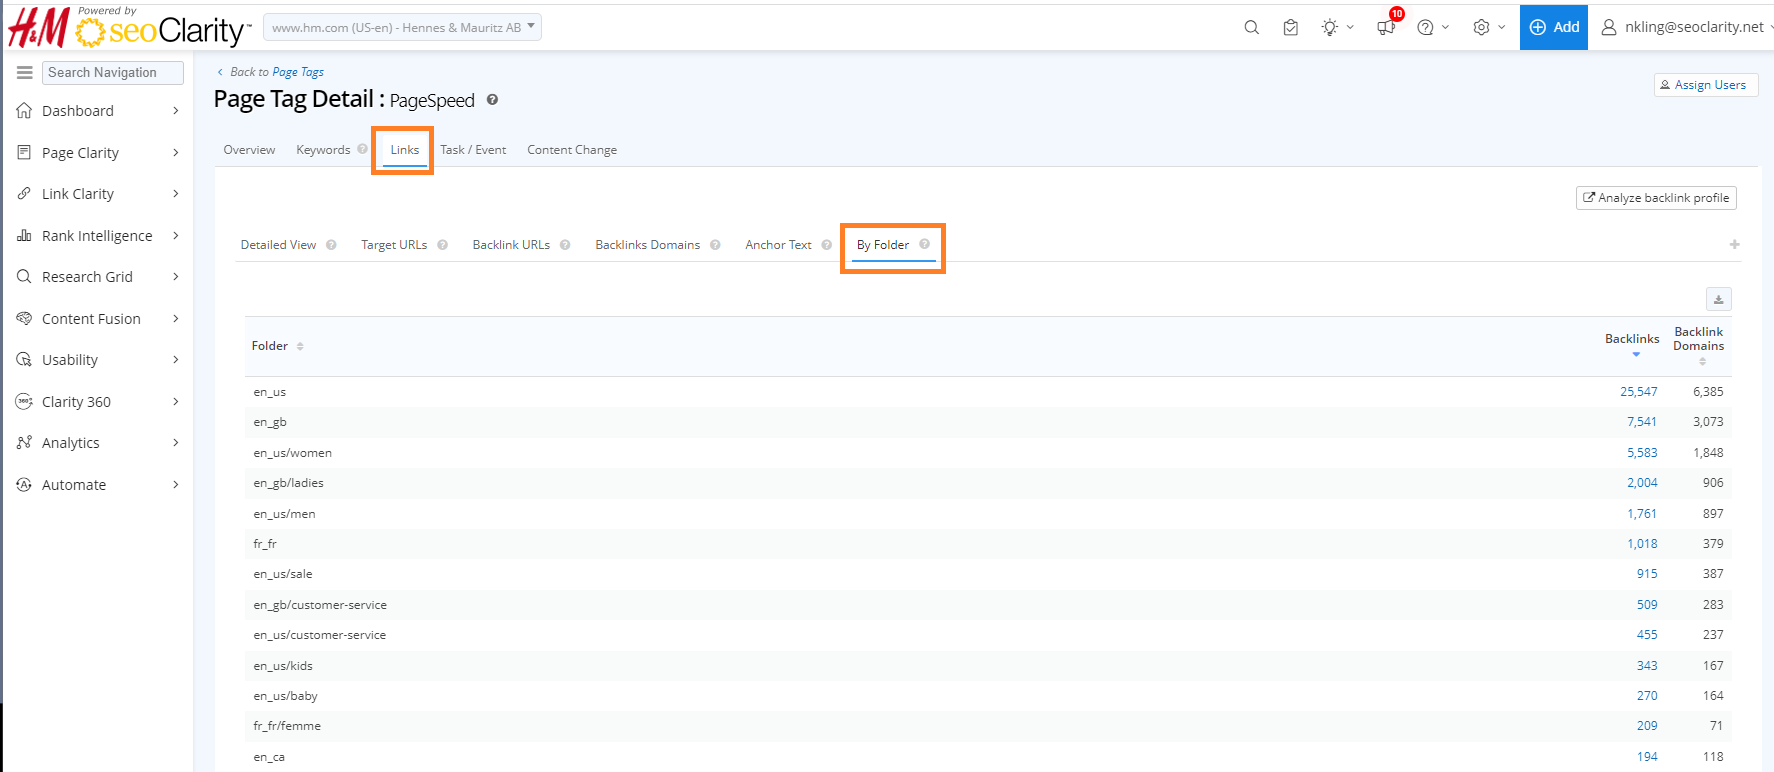This screenshot has width=1774, height=772.
Task: Click the Search Navigation input field
Action: point(113,72)
